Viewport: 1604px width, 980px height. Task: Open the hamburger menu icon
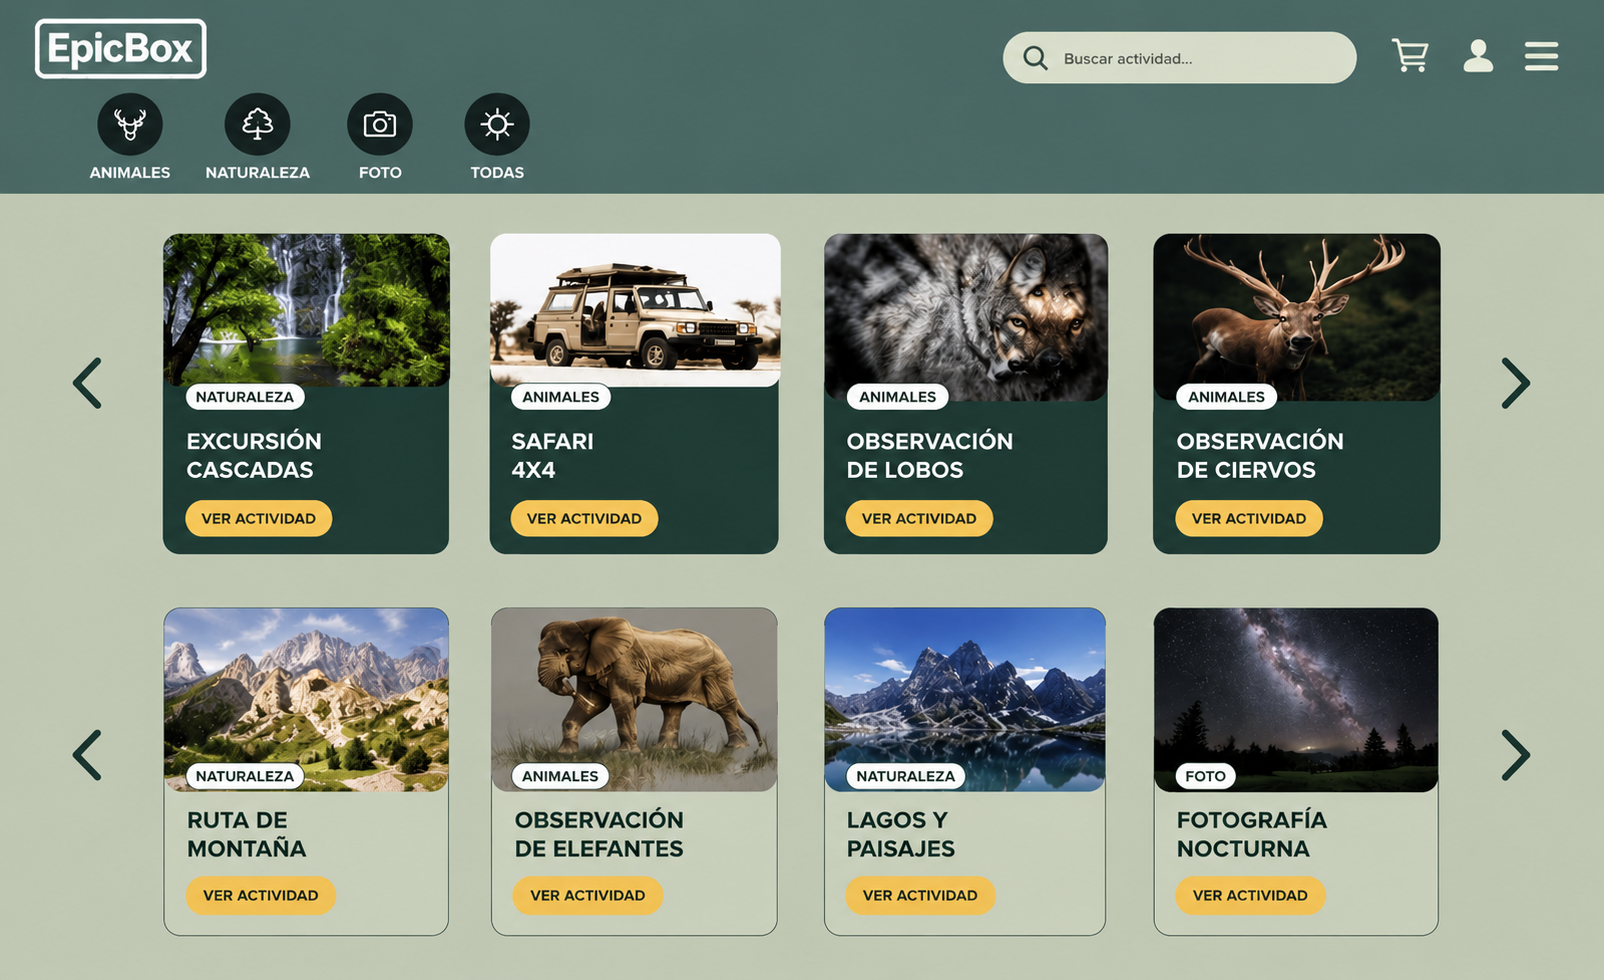(1541, 56)
